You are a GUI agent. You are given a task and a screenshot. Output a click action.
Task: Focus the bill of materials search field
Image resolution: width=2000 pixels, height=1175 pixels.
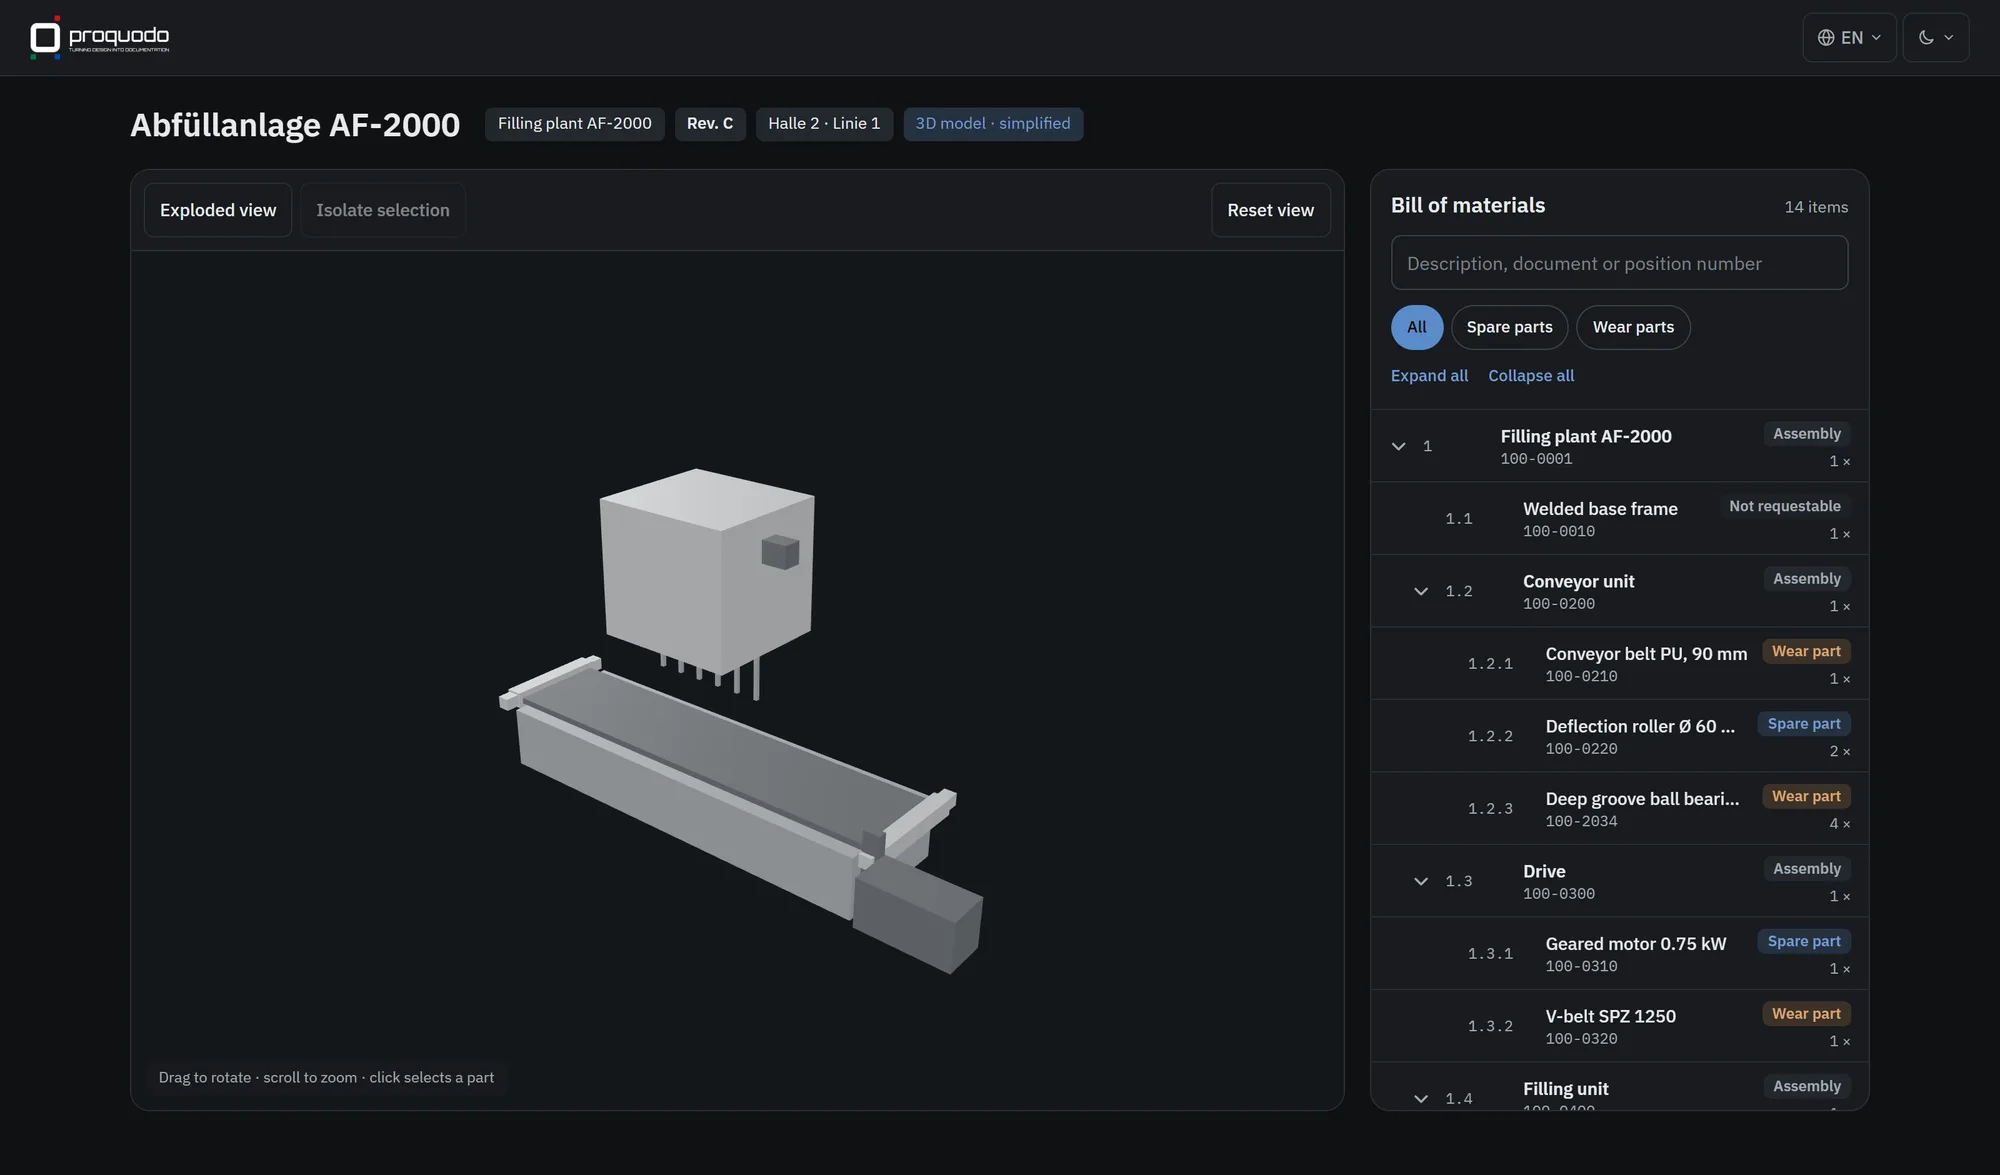(x=1619, y=263)
